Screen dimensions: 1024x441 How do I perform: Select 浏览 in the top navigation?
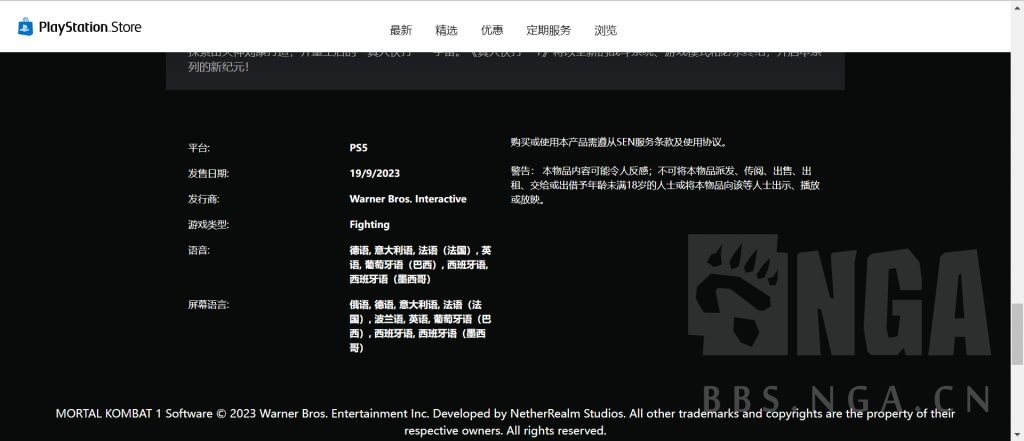pos(605,31)
